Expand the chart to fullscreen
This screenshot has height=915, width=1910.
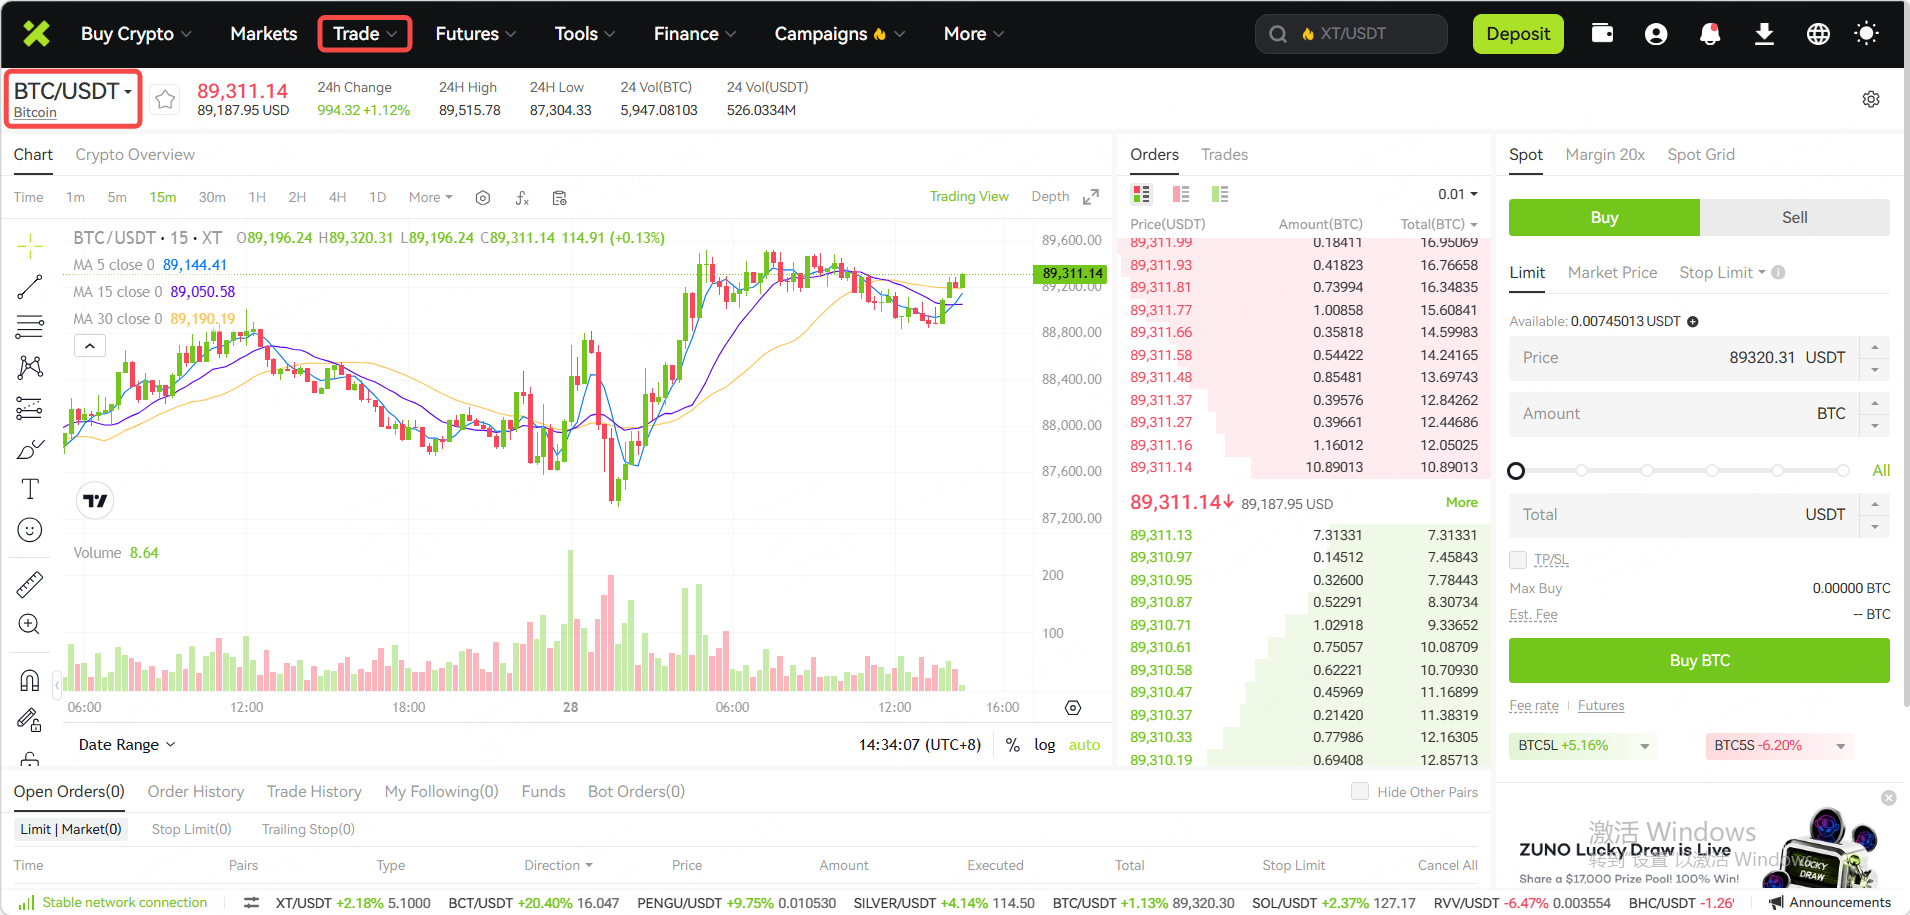[1091, 197]
